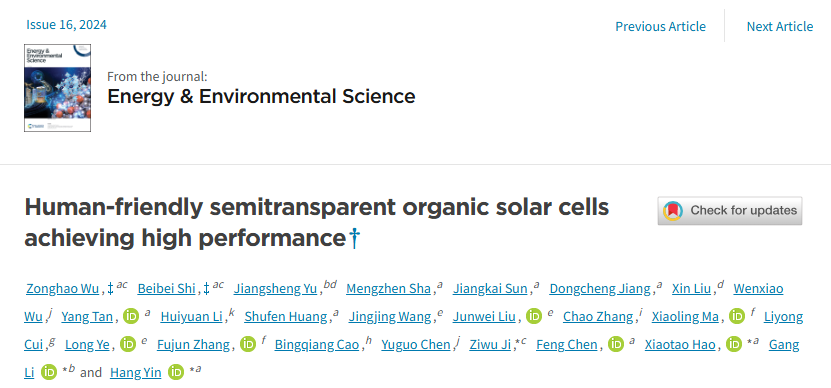
Task: Click Gang Li's ORCID icon
Action: 49,373
